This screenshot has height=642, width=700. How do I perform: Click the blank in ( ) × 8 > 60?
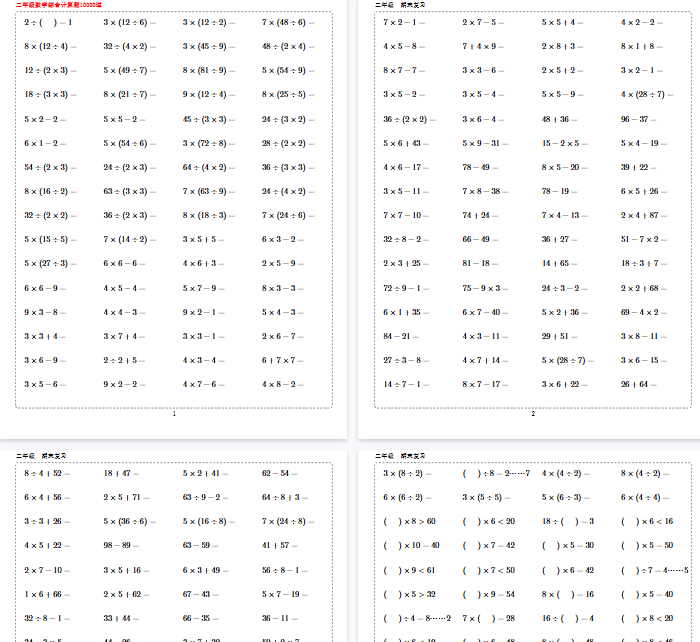tap(391, 521)
